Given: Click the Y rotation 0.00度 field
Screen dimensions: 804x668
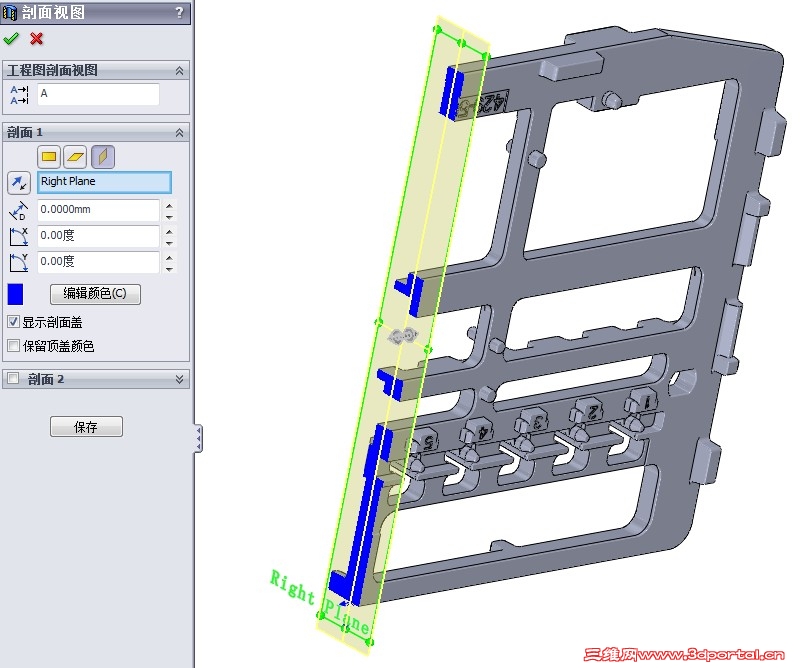Looking at the screenshot, I should pos(98,262).
